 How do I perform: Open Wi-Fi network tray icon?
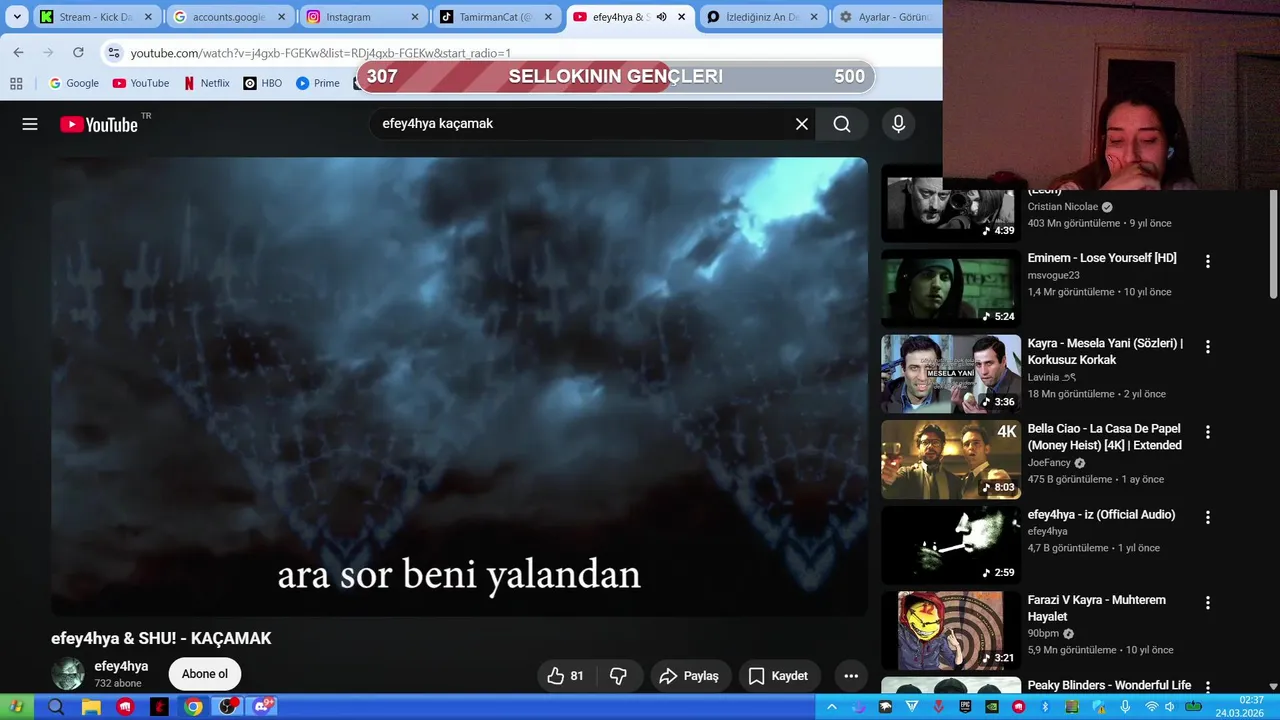pos(1151,707)
